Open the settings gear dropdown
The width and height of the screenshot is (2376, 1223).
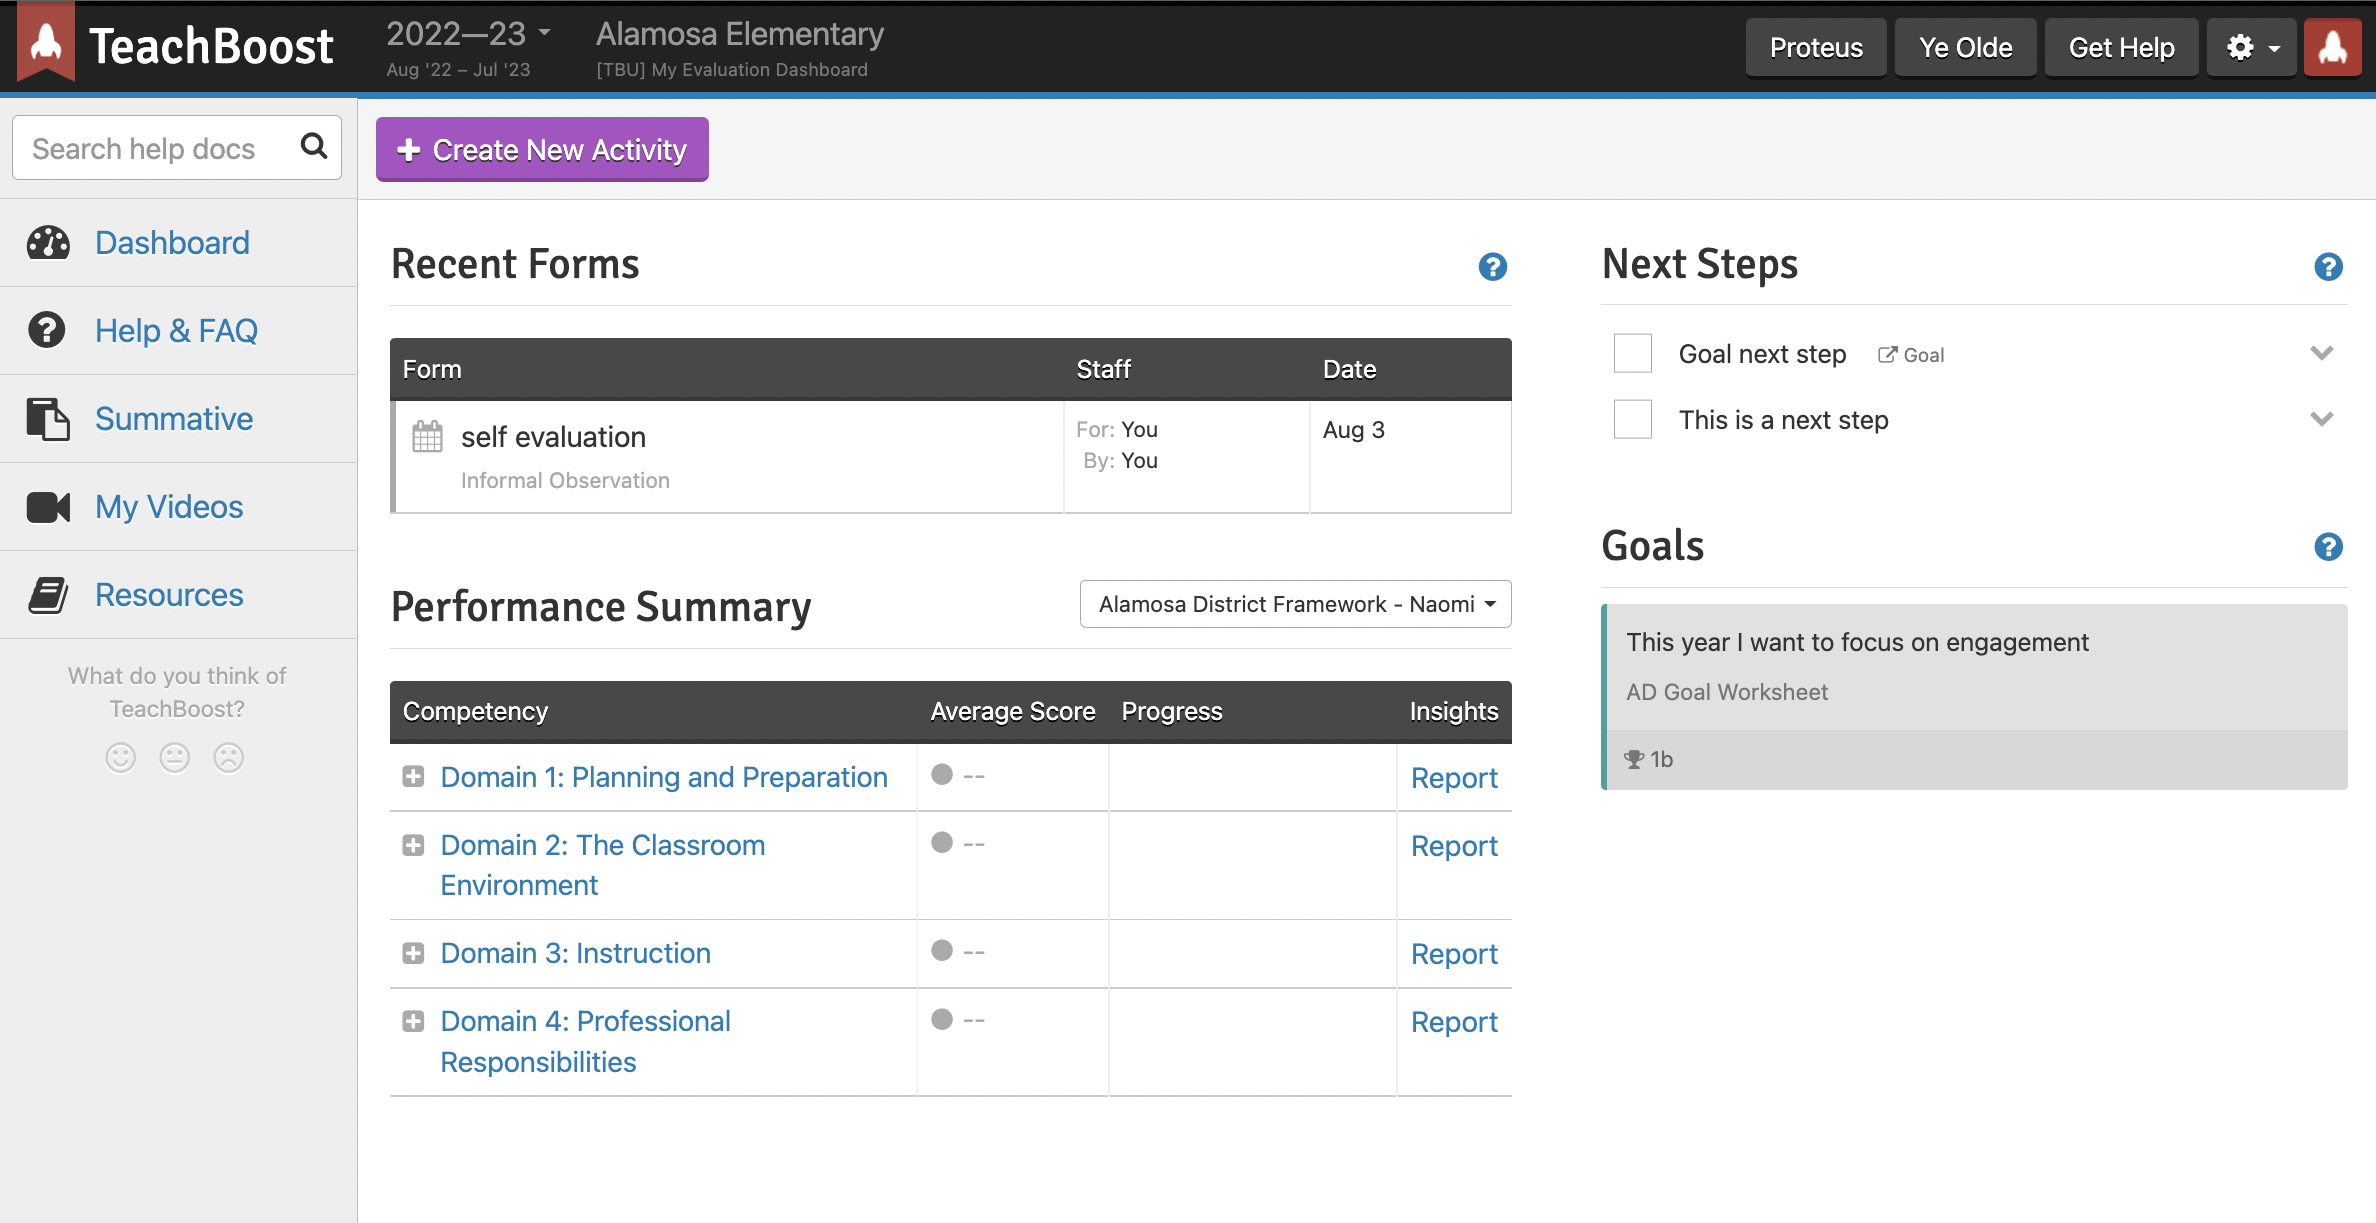click(2253, 47)
